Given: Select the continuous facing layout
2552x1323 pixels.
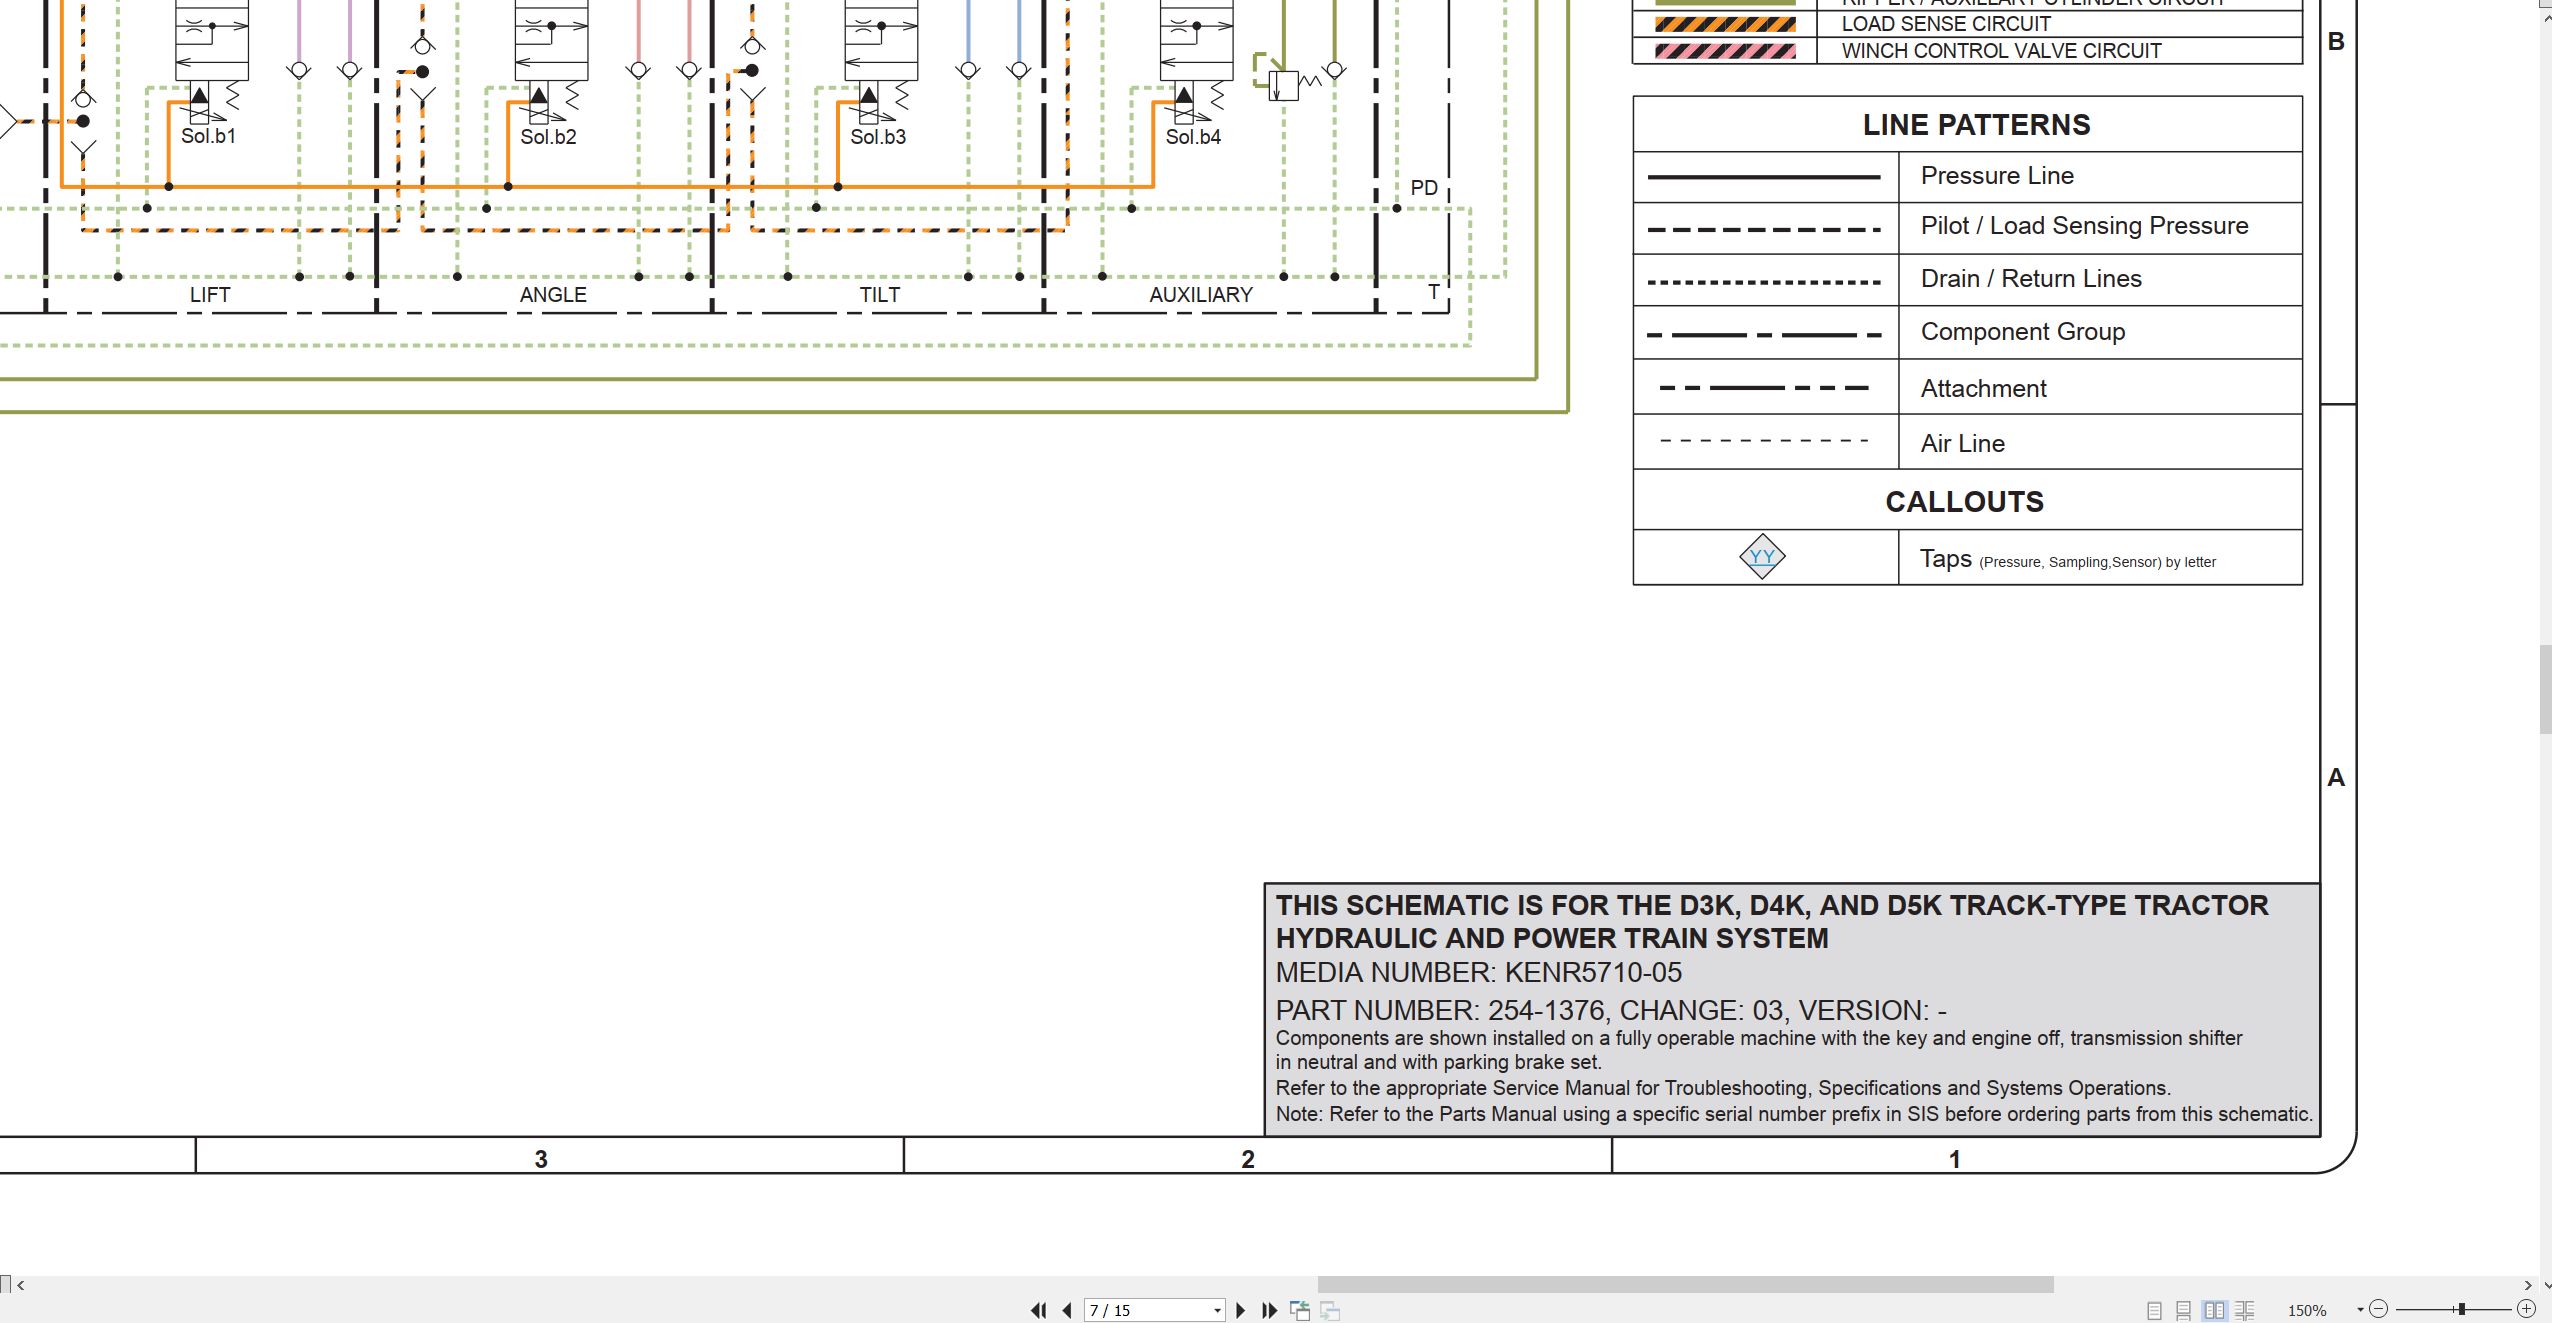Looking at the screenshot, I should [2245, 1310].
